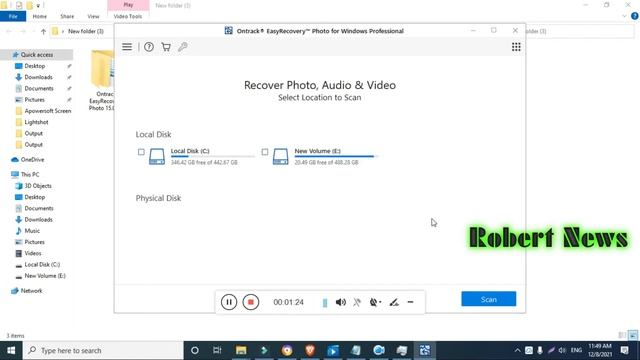Open the taskbar clock and date
Screen dimensions: 640x360
coord(600,350)
